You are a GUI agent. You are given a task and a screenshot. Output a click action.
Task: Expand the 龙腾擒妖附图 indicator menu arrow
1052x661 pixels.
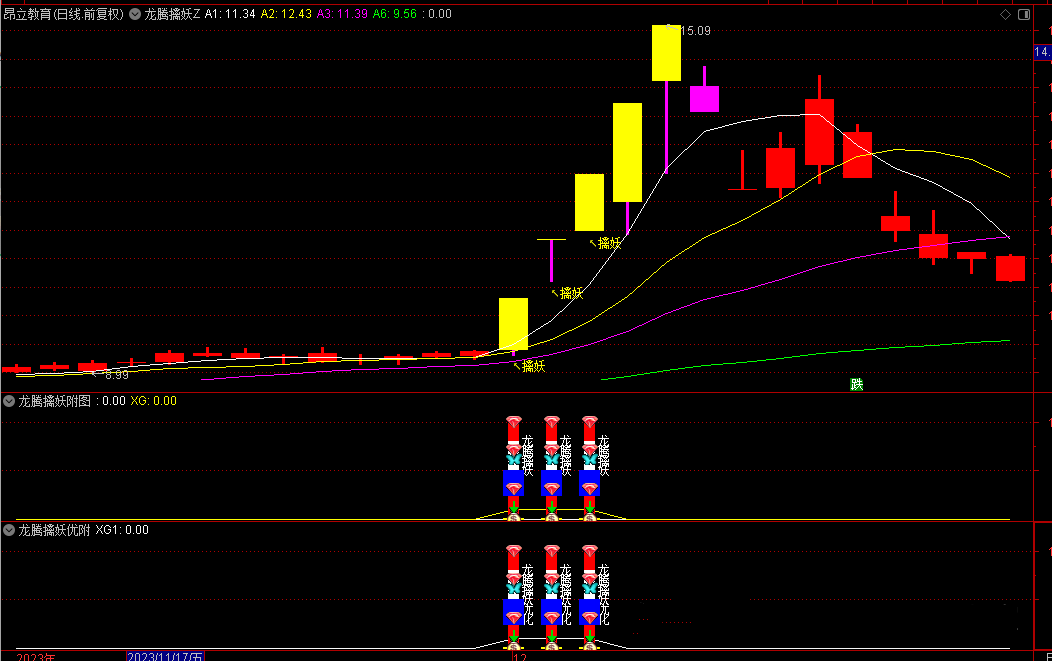[9, 401]
